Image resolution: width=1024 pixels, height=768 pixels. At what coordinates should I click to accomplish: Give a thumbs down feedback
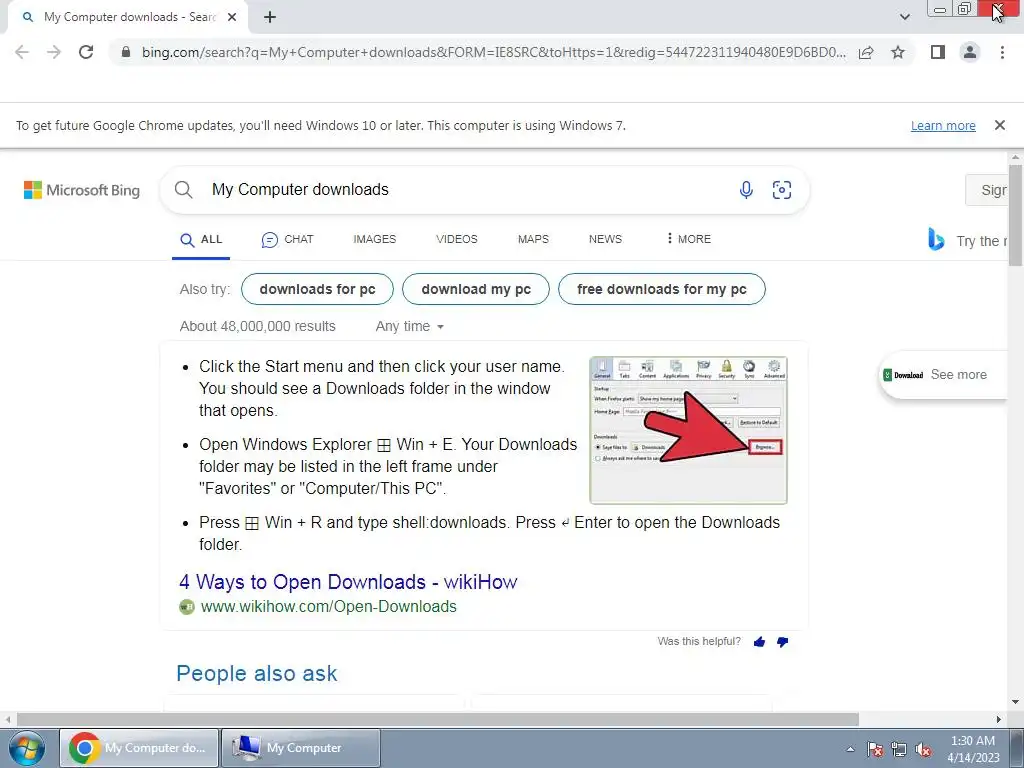click(x=782, y=642)
